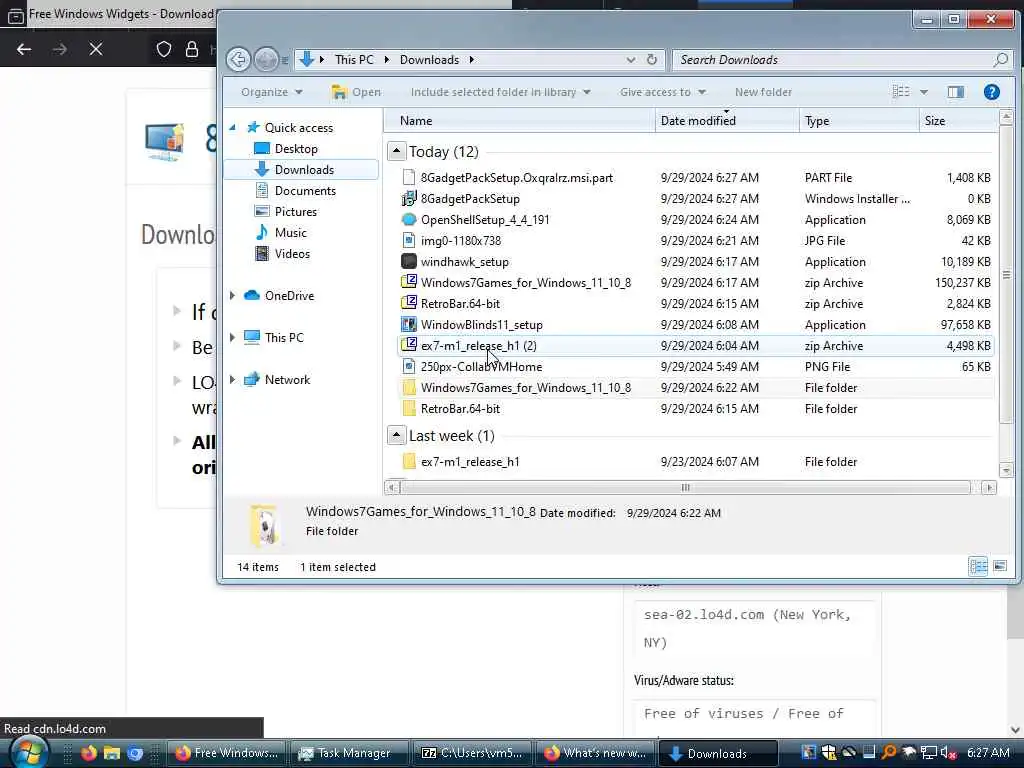
Task: Click the 6:27 AM taskbar clock
Action: click(987, 753)
